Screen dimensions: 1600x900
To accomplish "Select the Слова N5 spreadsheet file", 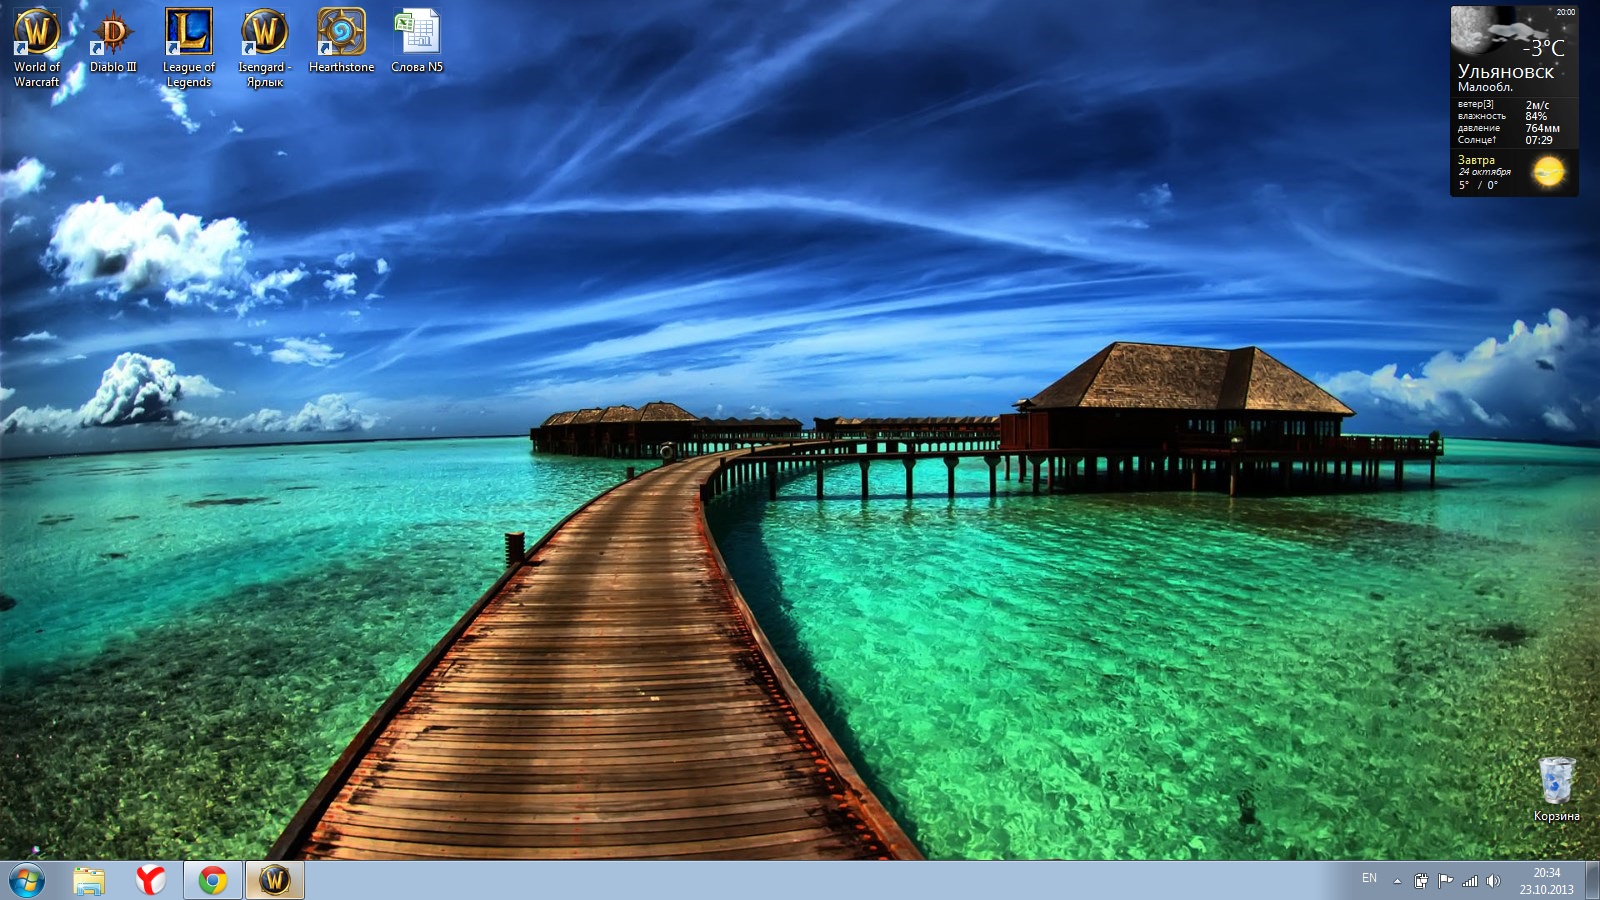I will tap(417, 41).
